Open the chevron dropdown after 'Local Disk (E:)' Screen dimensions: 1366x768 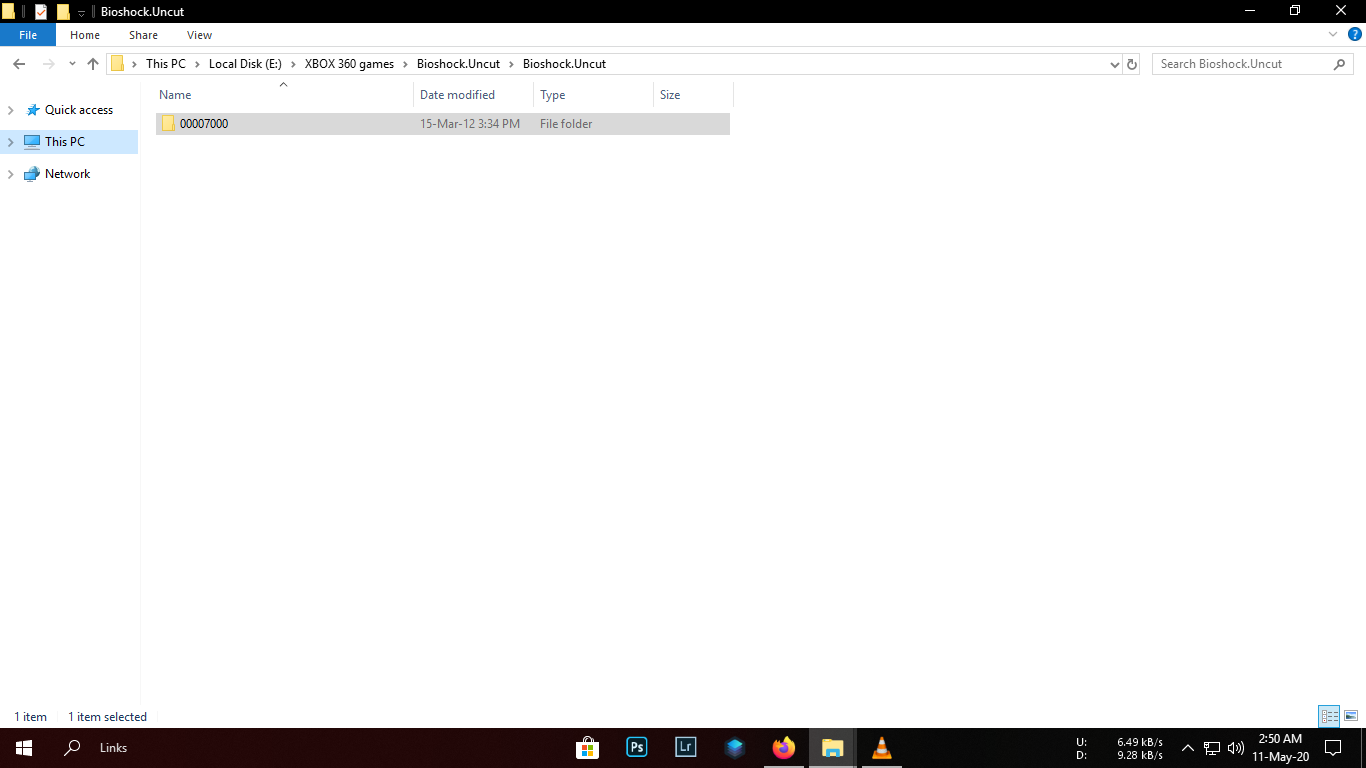(293, 64)
